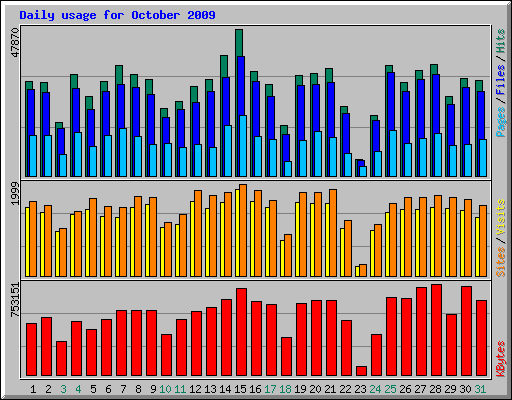Click day label 6 on the x-axis
This screenshot has height=400, width=512.
click(x=108, y=389)
